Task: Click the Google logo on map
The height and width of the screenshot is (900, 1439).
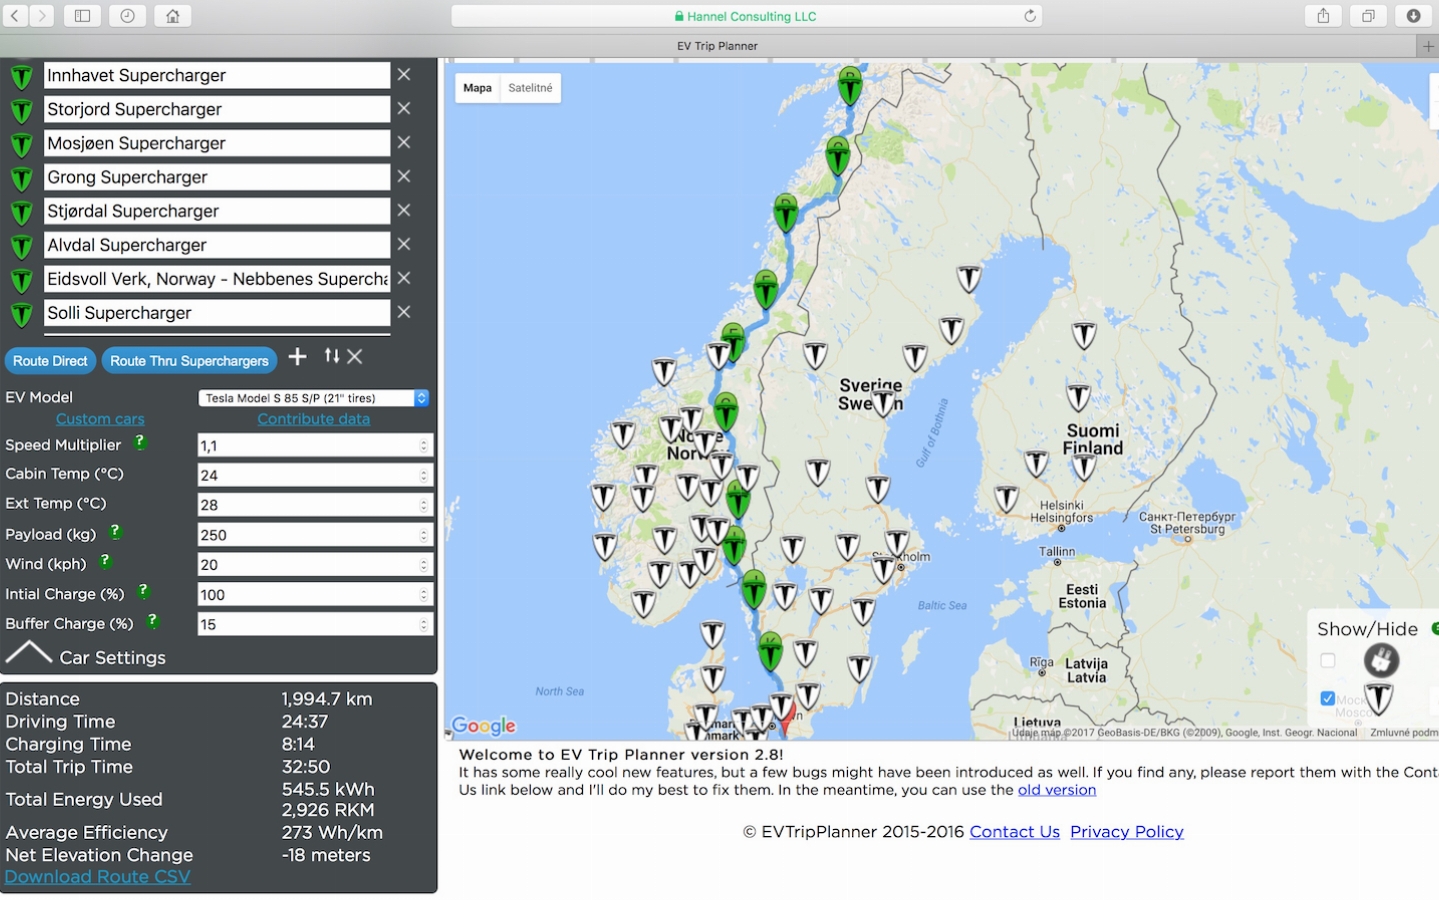Action: pyautogui.click(x=484, y=726)
